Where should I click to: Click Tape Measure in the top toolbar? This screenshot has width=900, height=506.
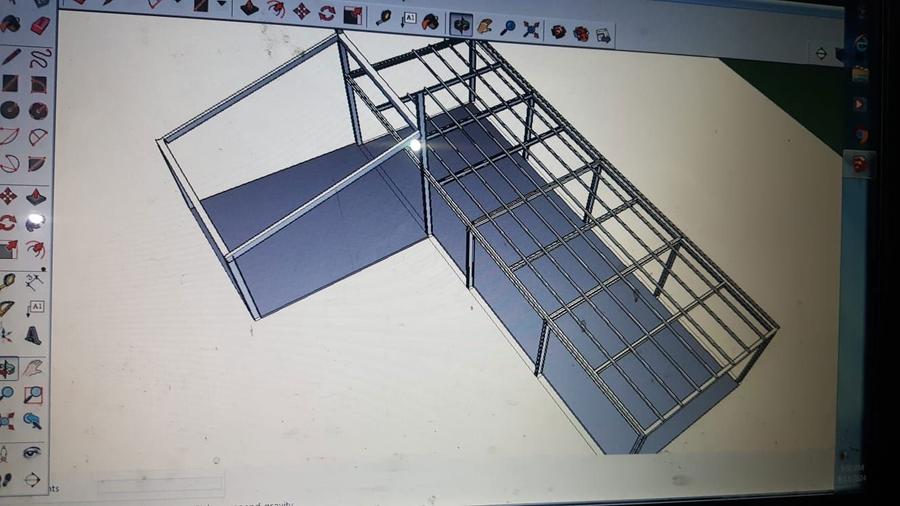point(383,18)
